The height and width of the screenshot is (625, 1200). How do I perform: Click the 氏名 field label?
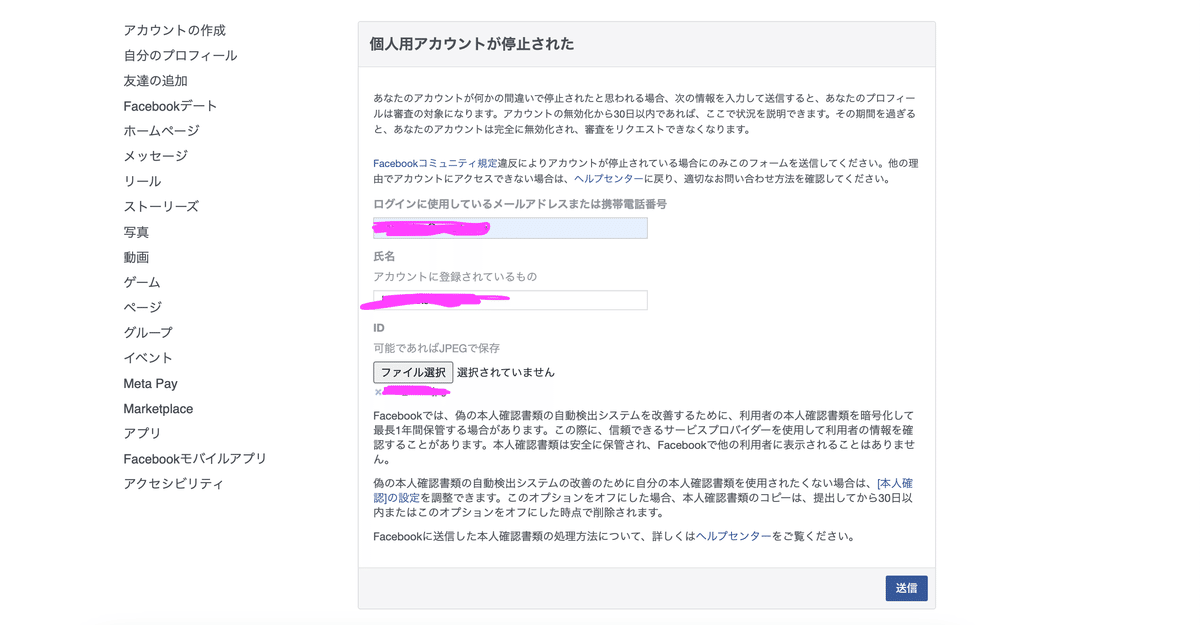tap(384, 257)
